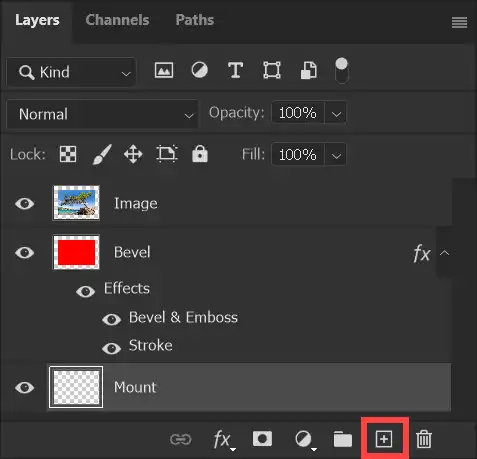Viewport: 477px width, 459px height.
Task: Hide the Bevel & Emboss effect
Action: [112, 319]
